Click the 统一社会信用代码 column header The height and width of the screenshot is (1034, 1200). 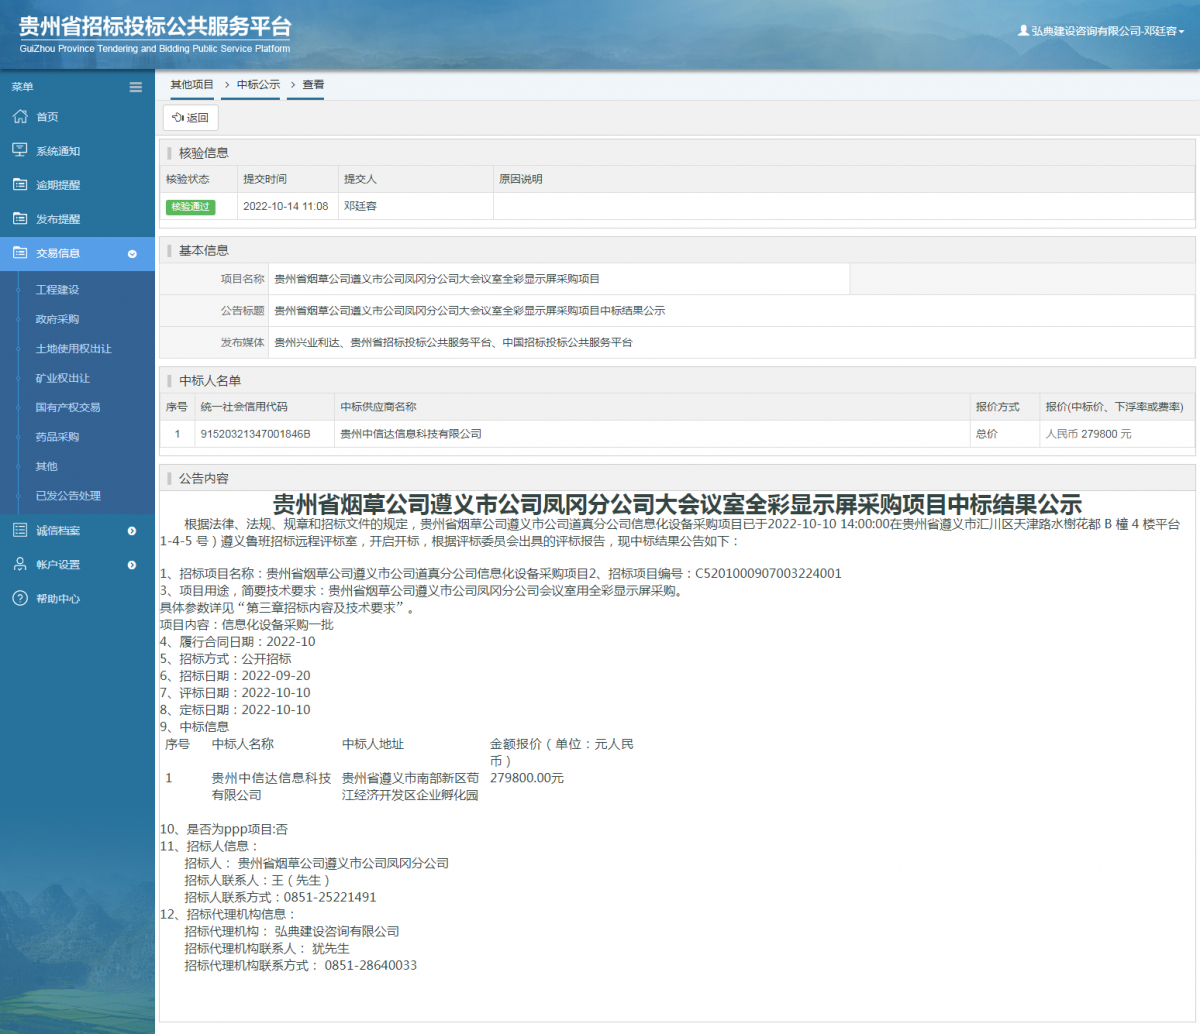point(244,407)
